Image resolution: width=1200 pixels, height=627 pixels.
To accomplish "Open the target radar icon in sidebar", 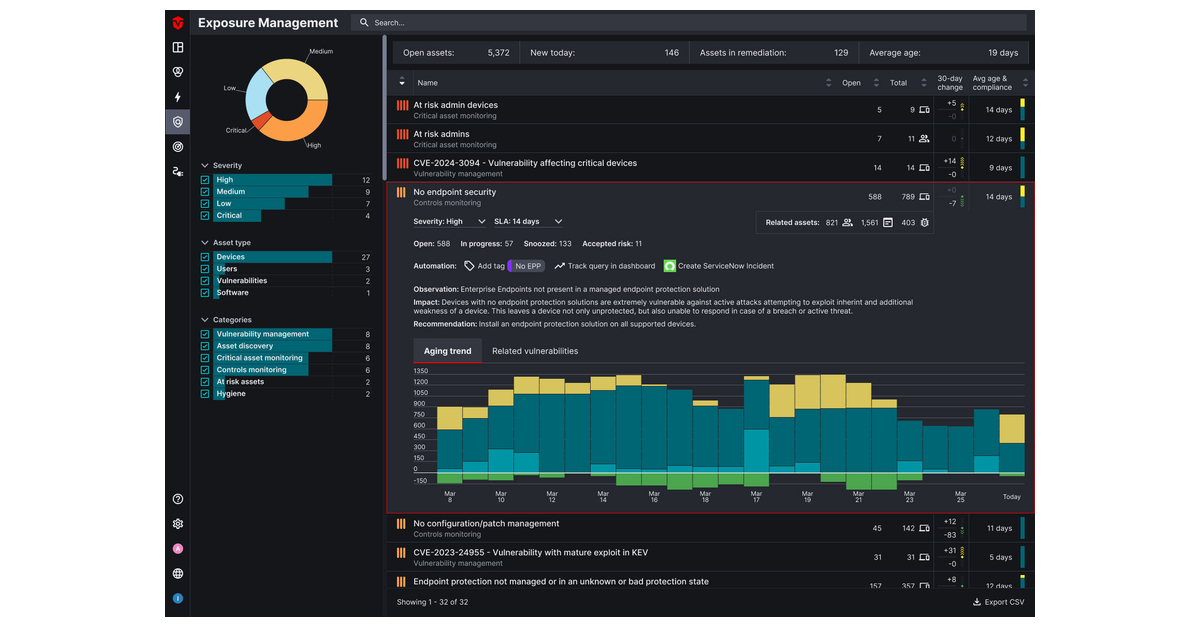I will point(178,147).
